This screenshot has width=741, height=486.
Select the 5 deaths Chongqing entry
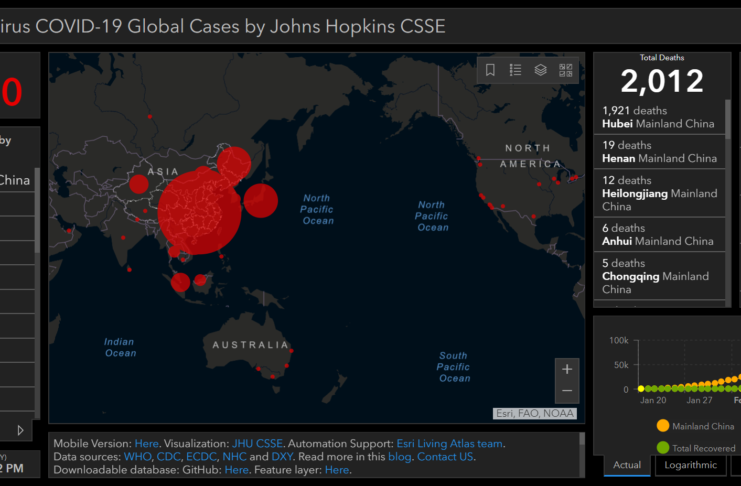[659, 276]
